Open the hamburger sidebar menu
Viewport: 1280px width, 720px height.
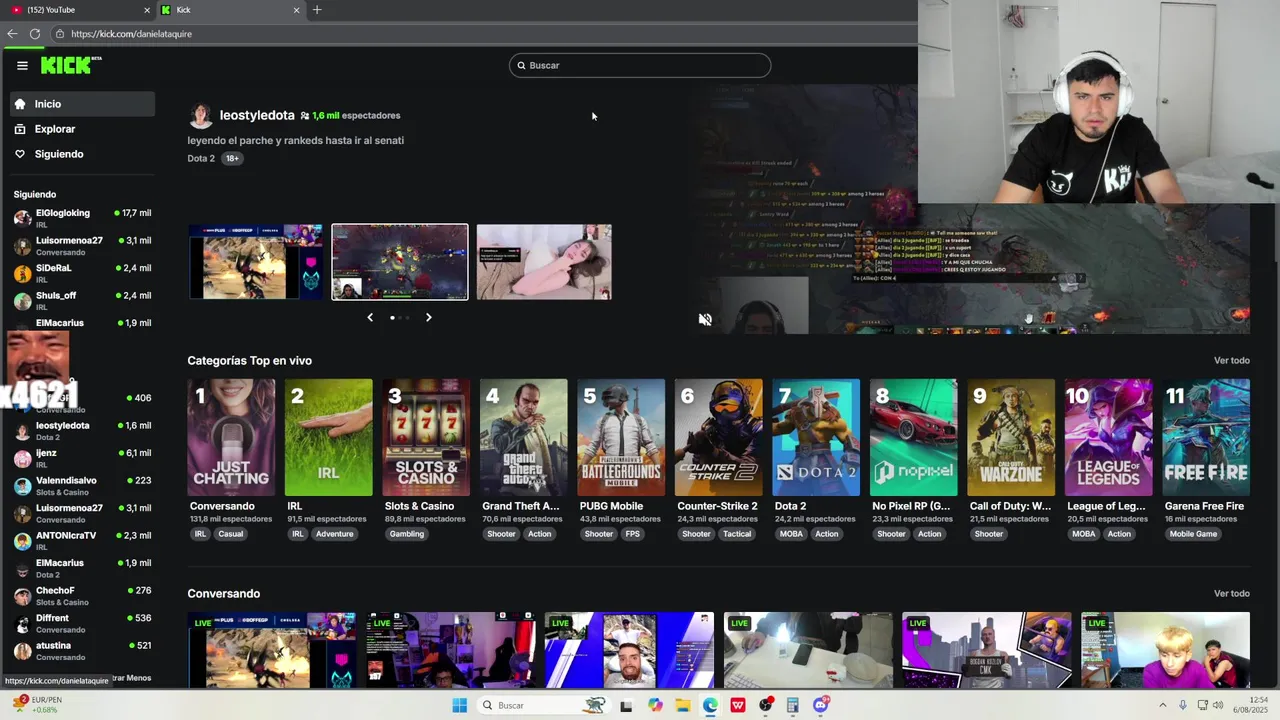point(22,66)
